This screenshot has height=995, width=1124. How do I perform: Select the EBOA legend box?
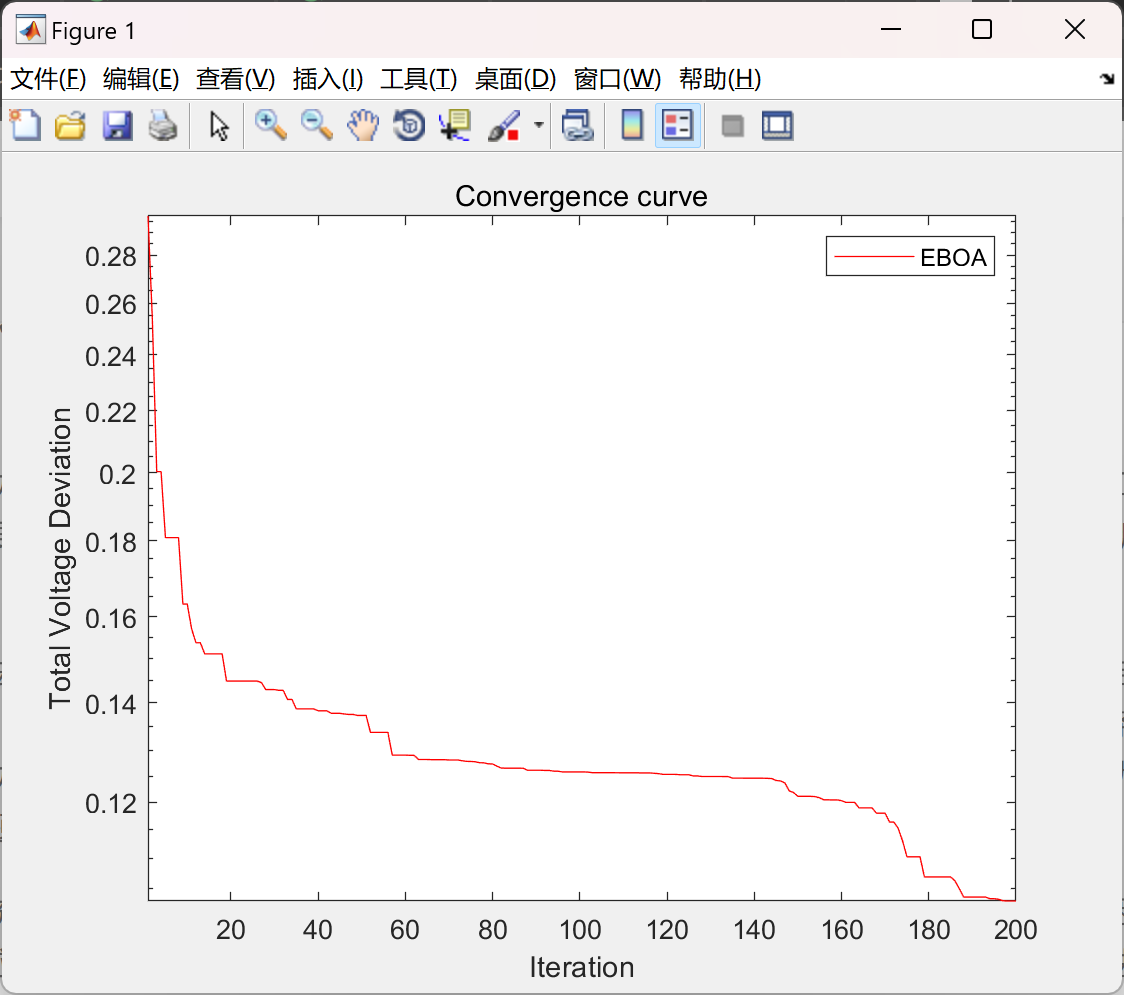click(910, 256)
